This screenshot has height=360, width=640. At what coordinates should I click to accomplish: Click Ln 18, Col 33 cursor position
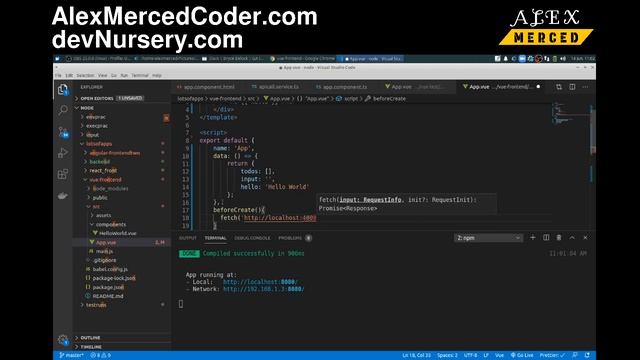(x=416, y=356)
